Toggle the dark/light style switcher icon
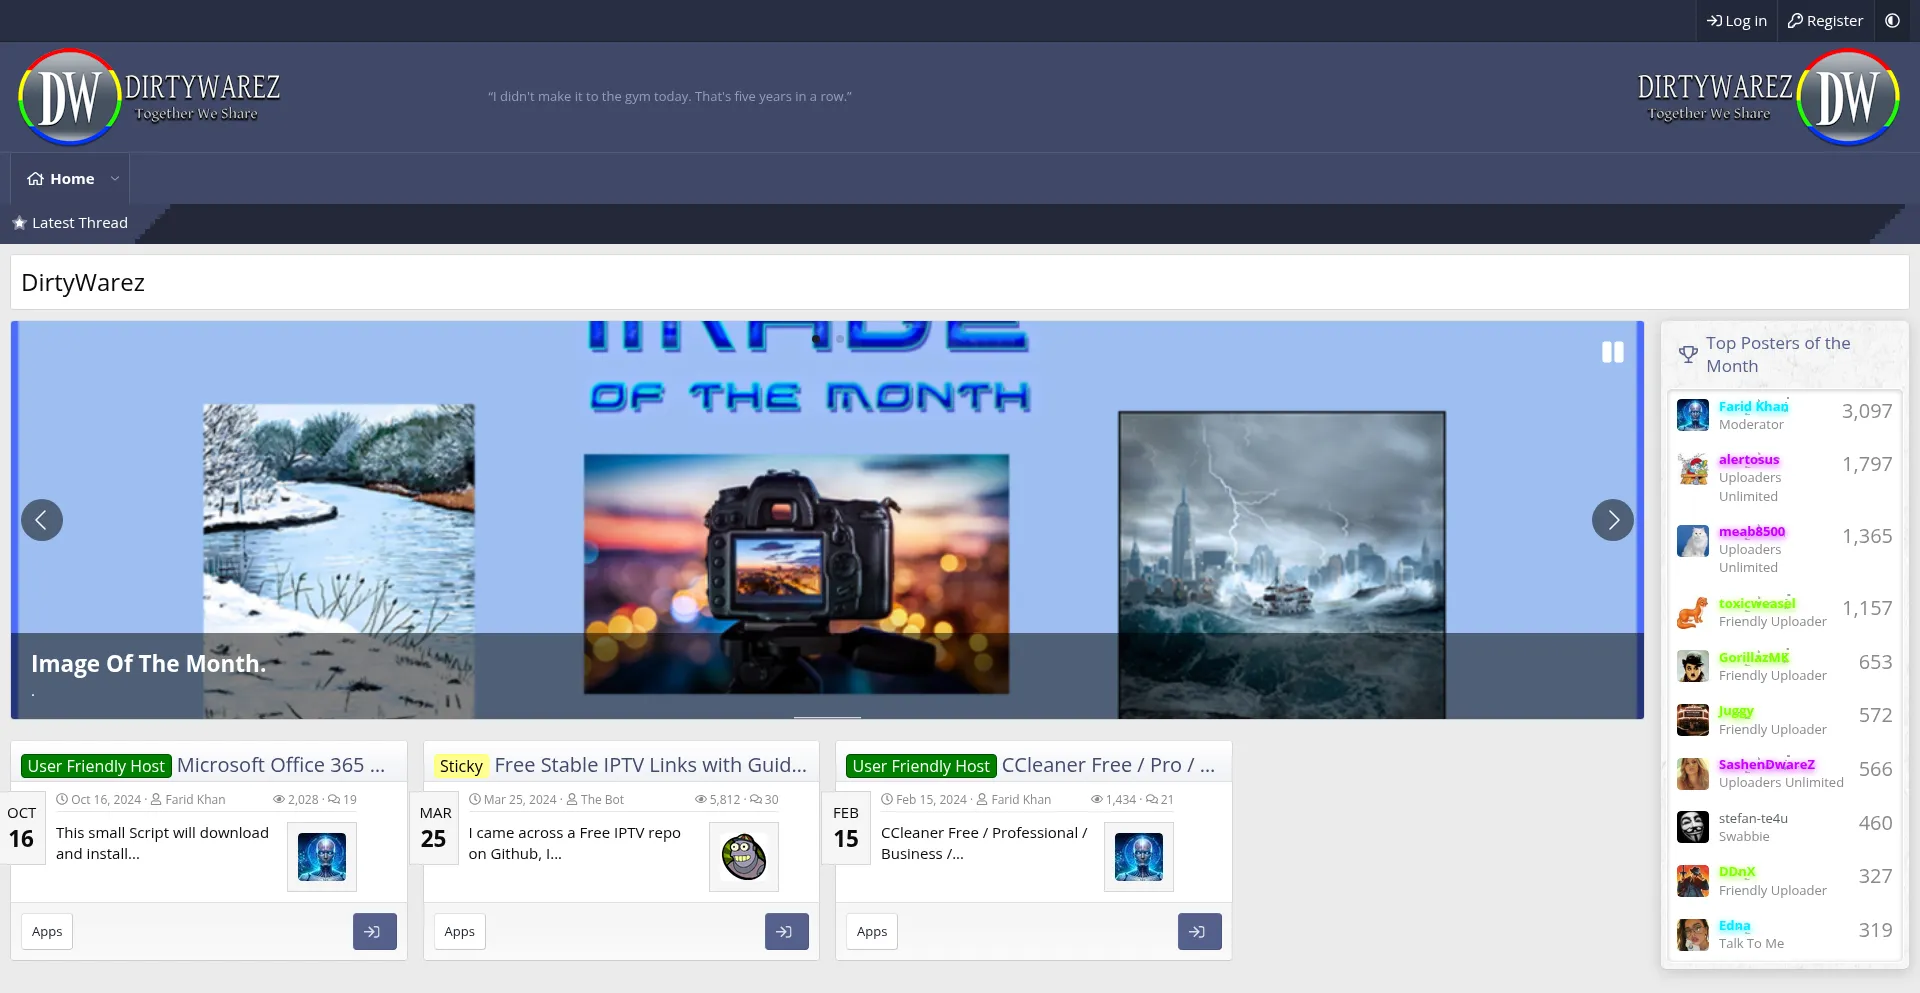The width and height of the screenshot is (1920, 993). point(1892,20)
